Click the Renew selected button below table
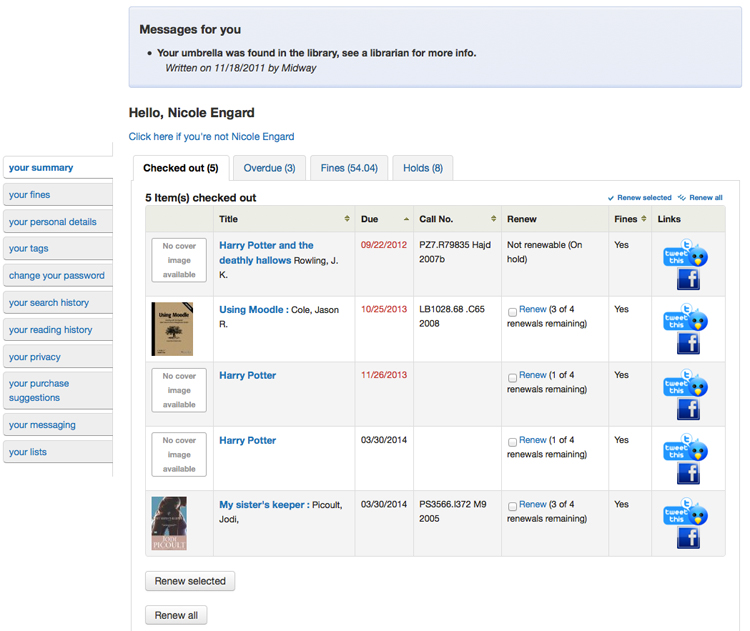The image size is (750, 631). [x=190, y=581]
